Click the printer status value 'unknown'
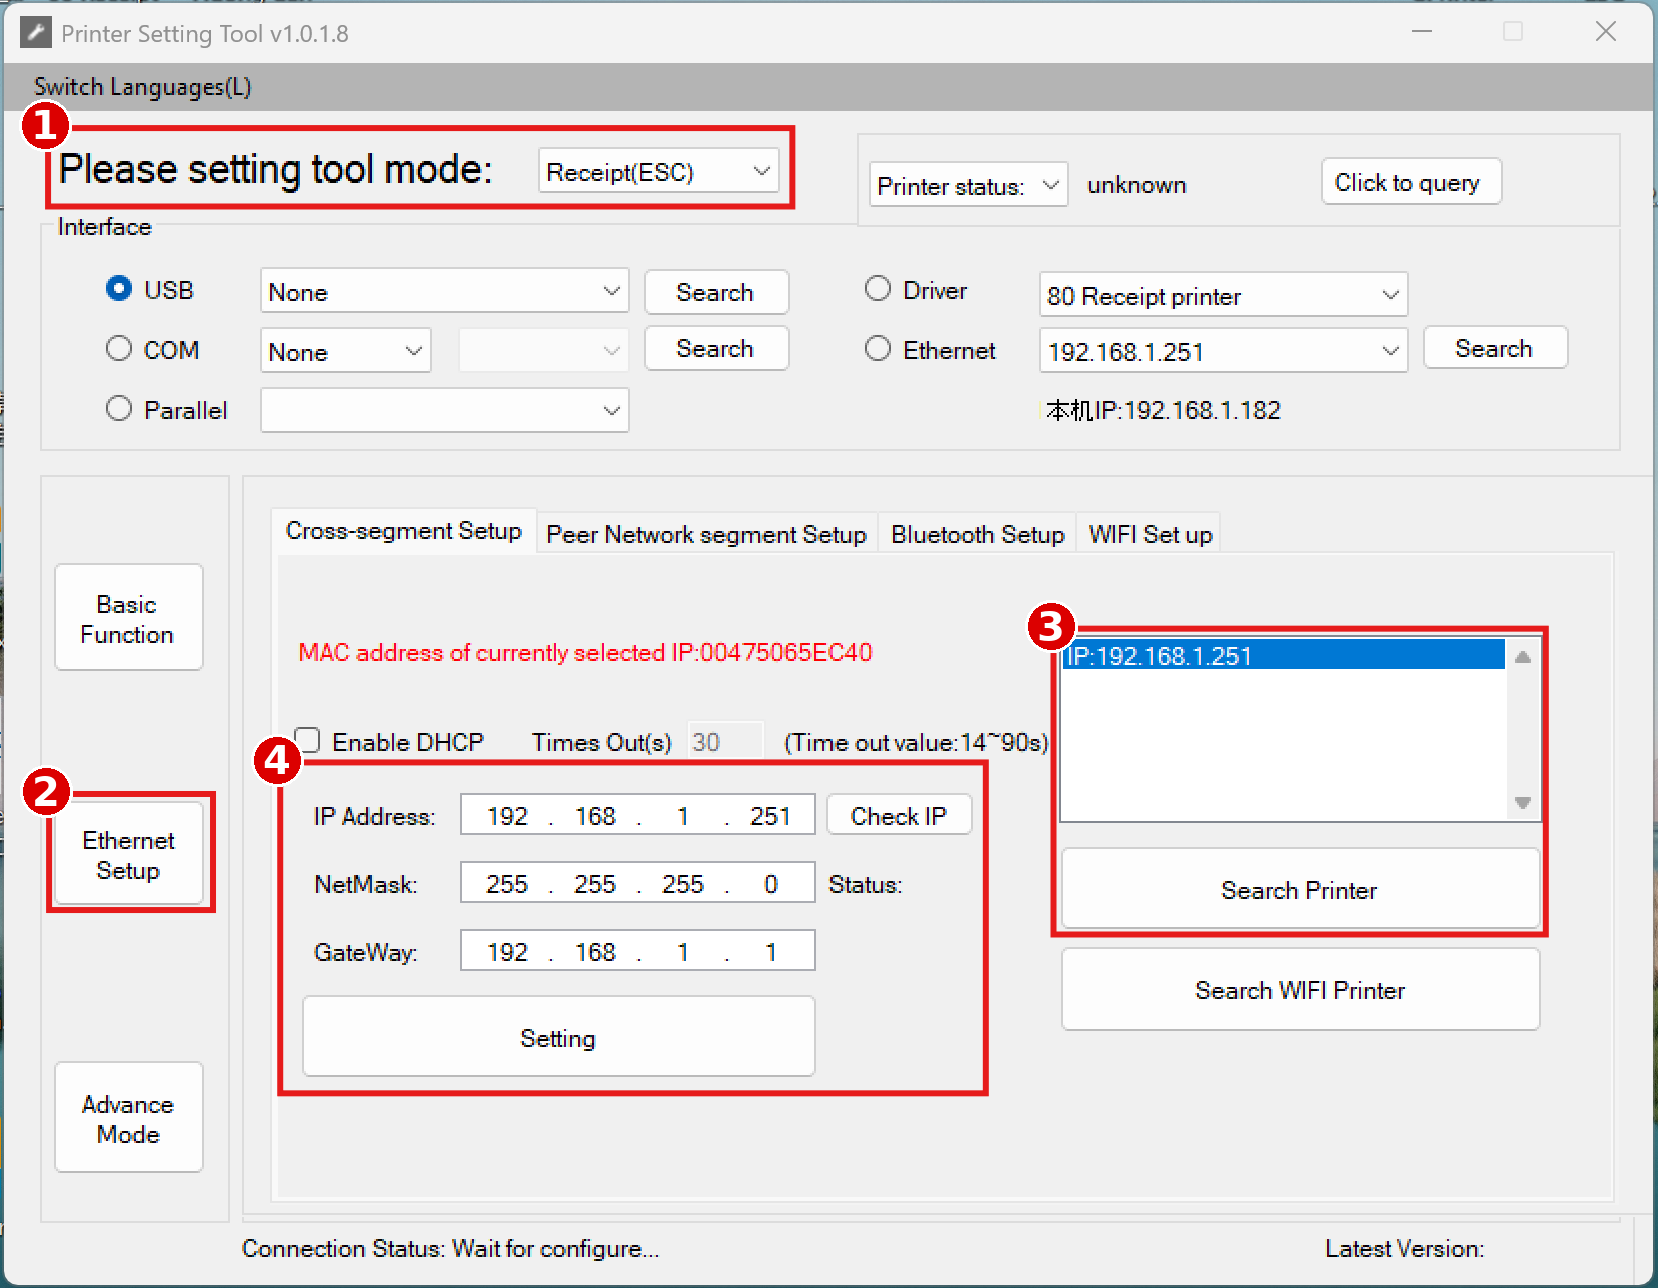This screenshot has height=1288, width=1658. (1137, 185)
